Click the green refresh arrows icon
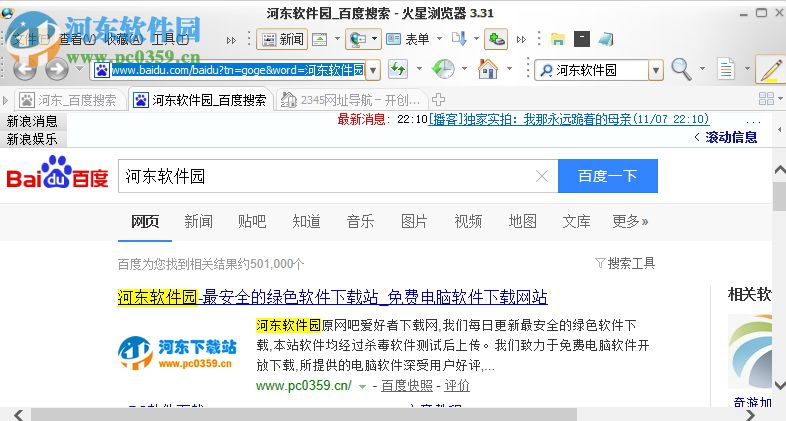 click(398, 69)
